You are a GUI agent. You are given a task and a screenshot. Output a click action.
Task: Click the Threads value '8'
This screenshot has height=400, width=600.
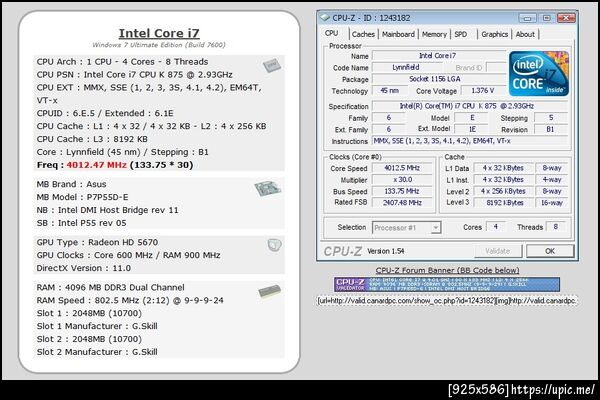pos(556,227)
